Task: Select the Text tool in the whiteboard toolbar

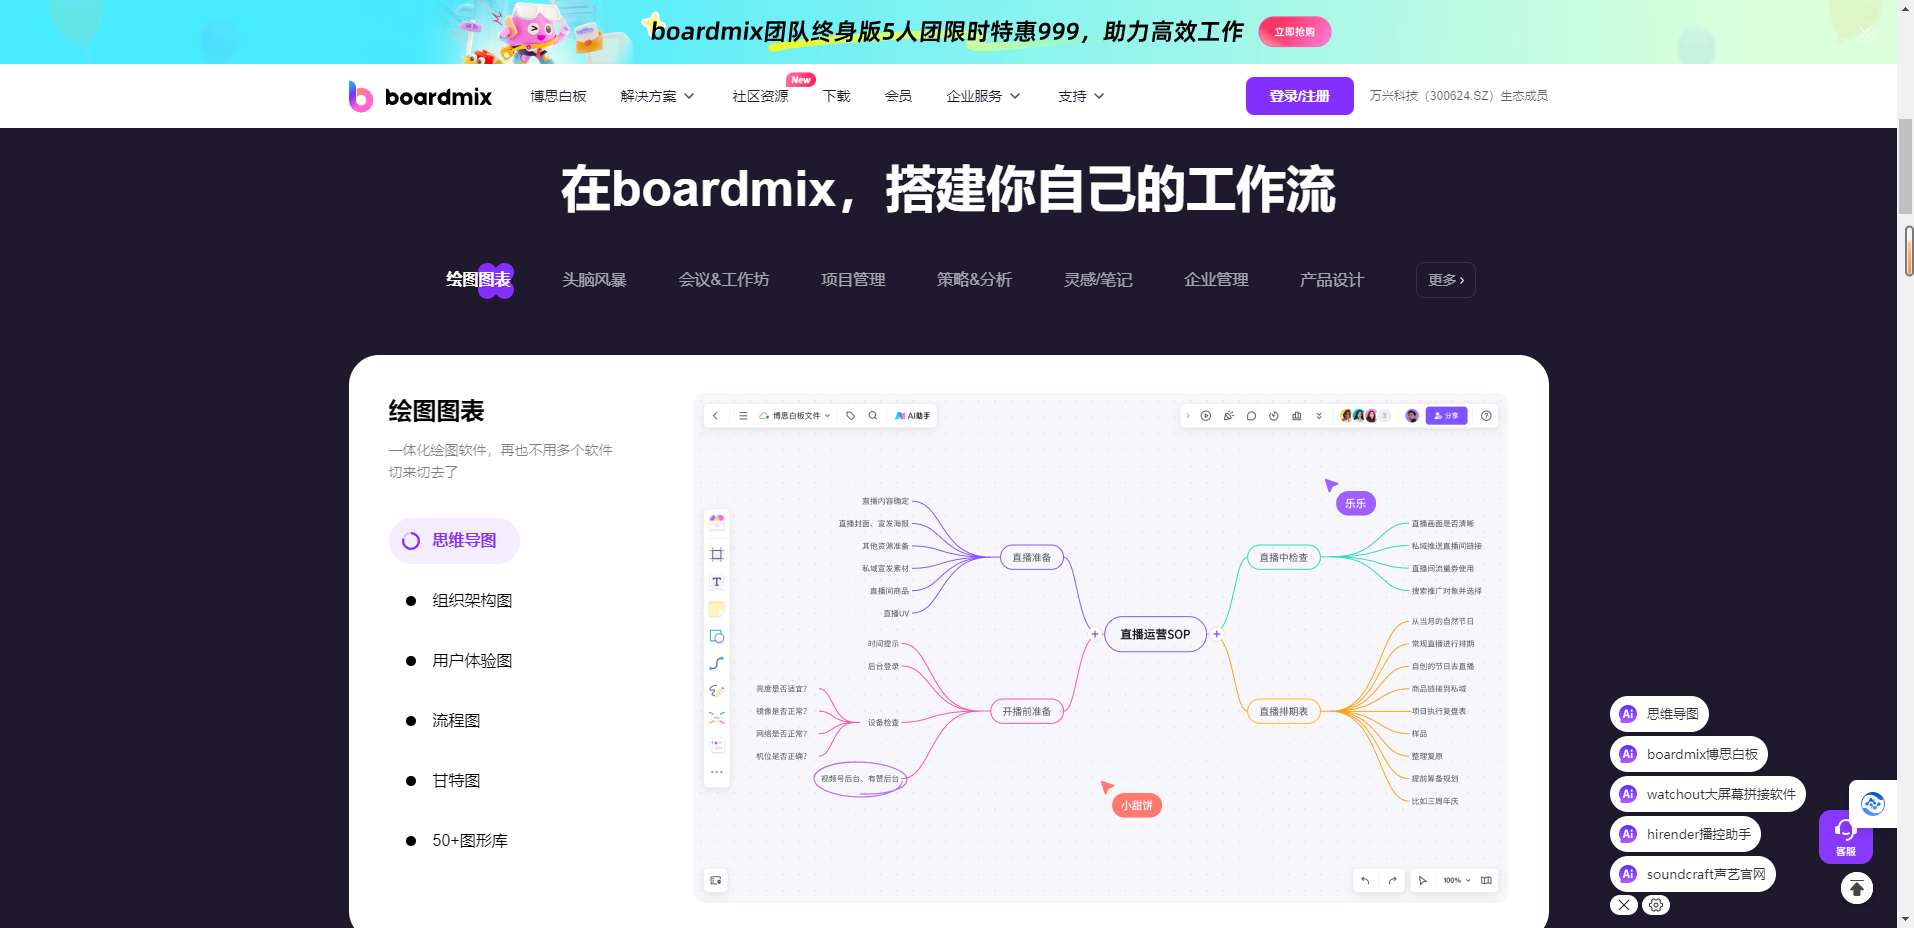Action: pos(716,581)
